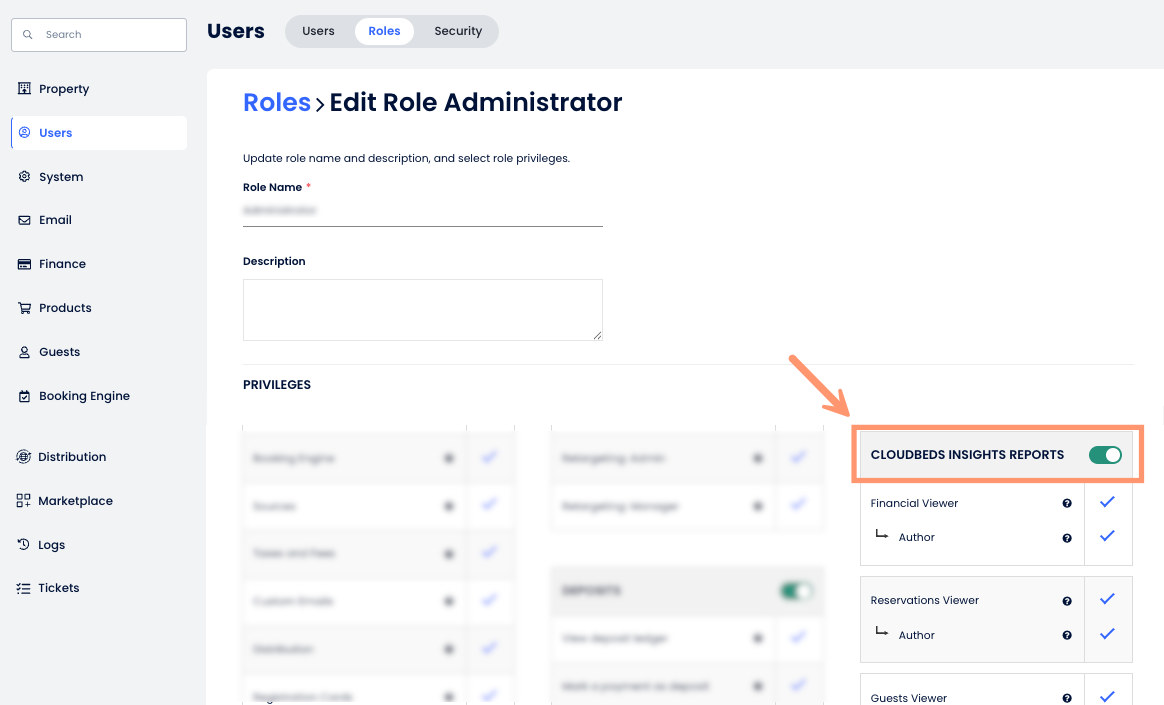Click the Email envelope icon

coord(25,220)
